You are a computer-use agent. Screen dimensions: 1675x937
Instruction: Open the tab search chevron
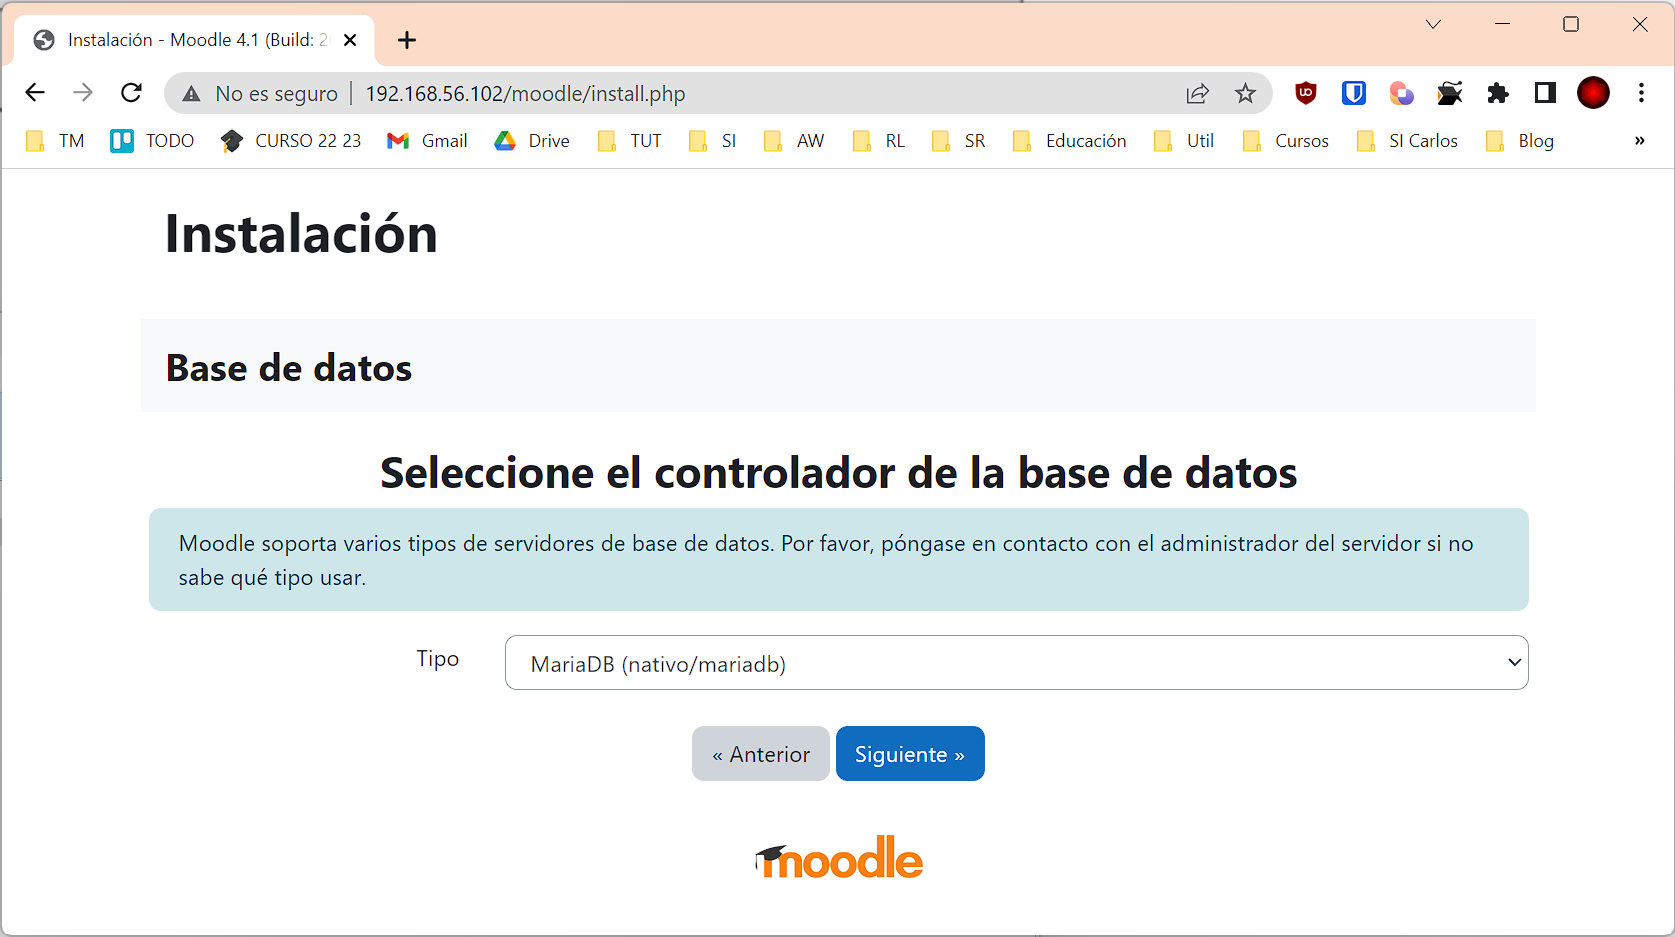[x=1433, y=24]
